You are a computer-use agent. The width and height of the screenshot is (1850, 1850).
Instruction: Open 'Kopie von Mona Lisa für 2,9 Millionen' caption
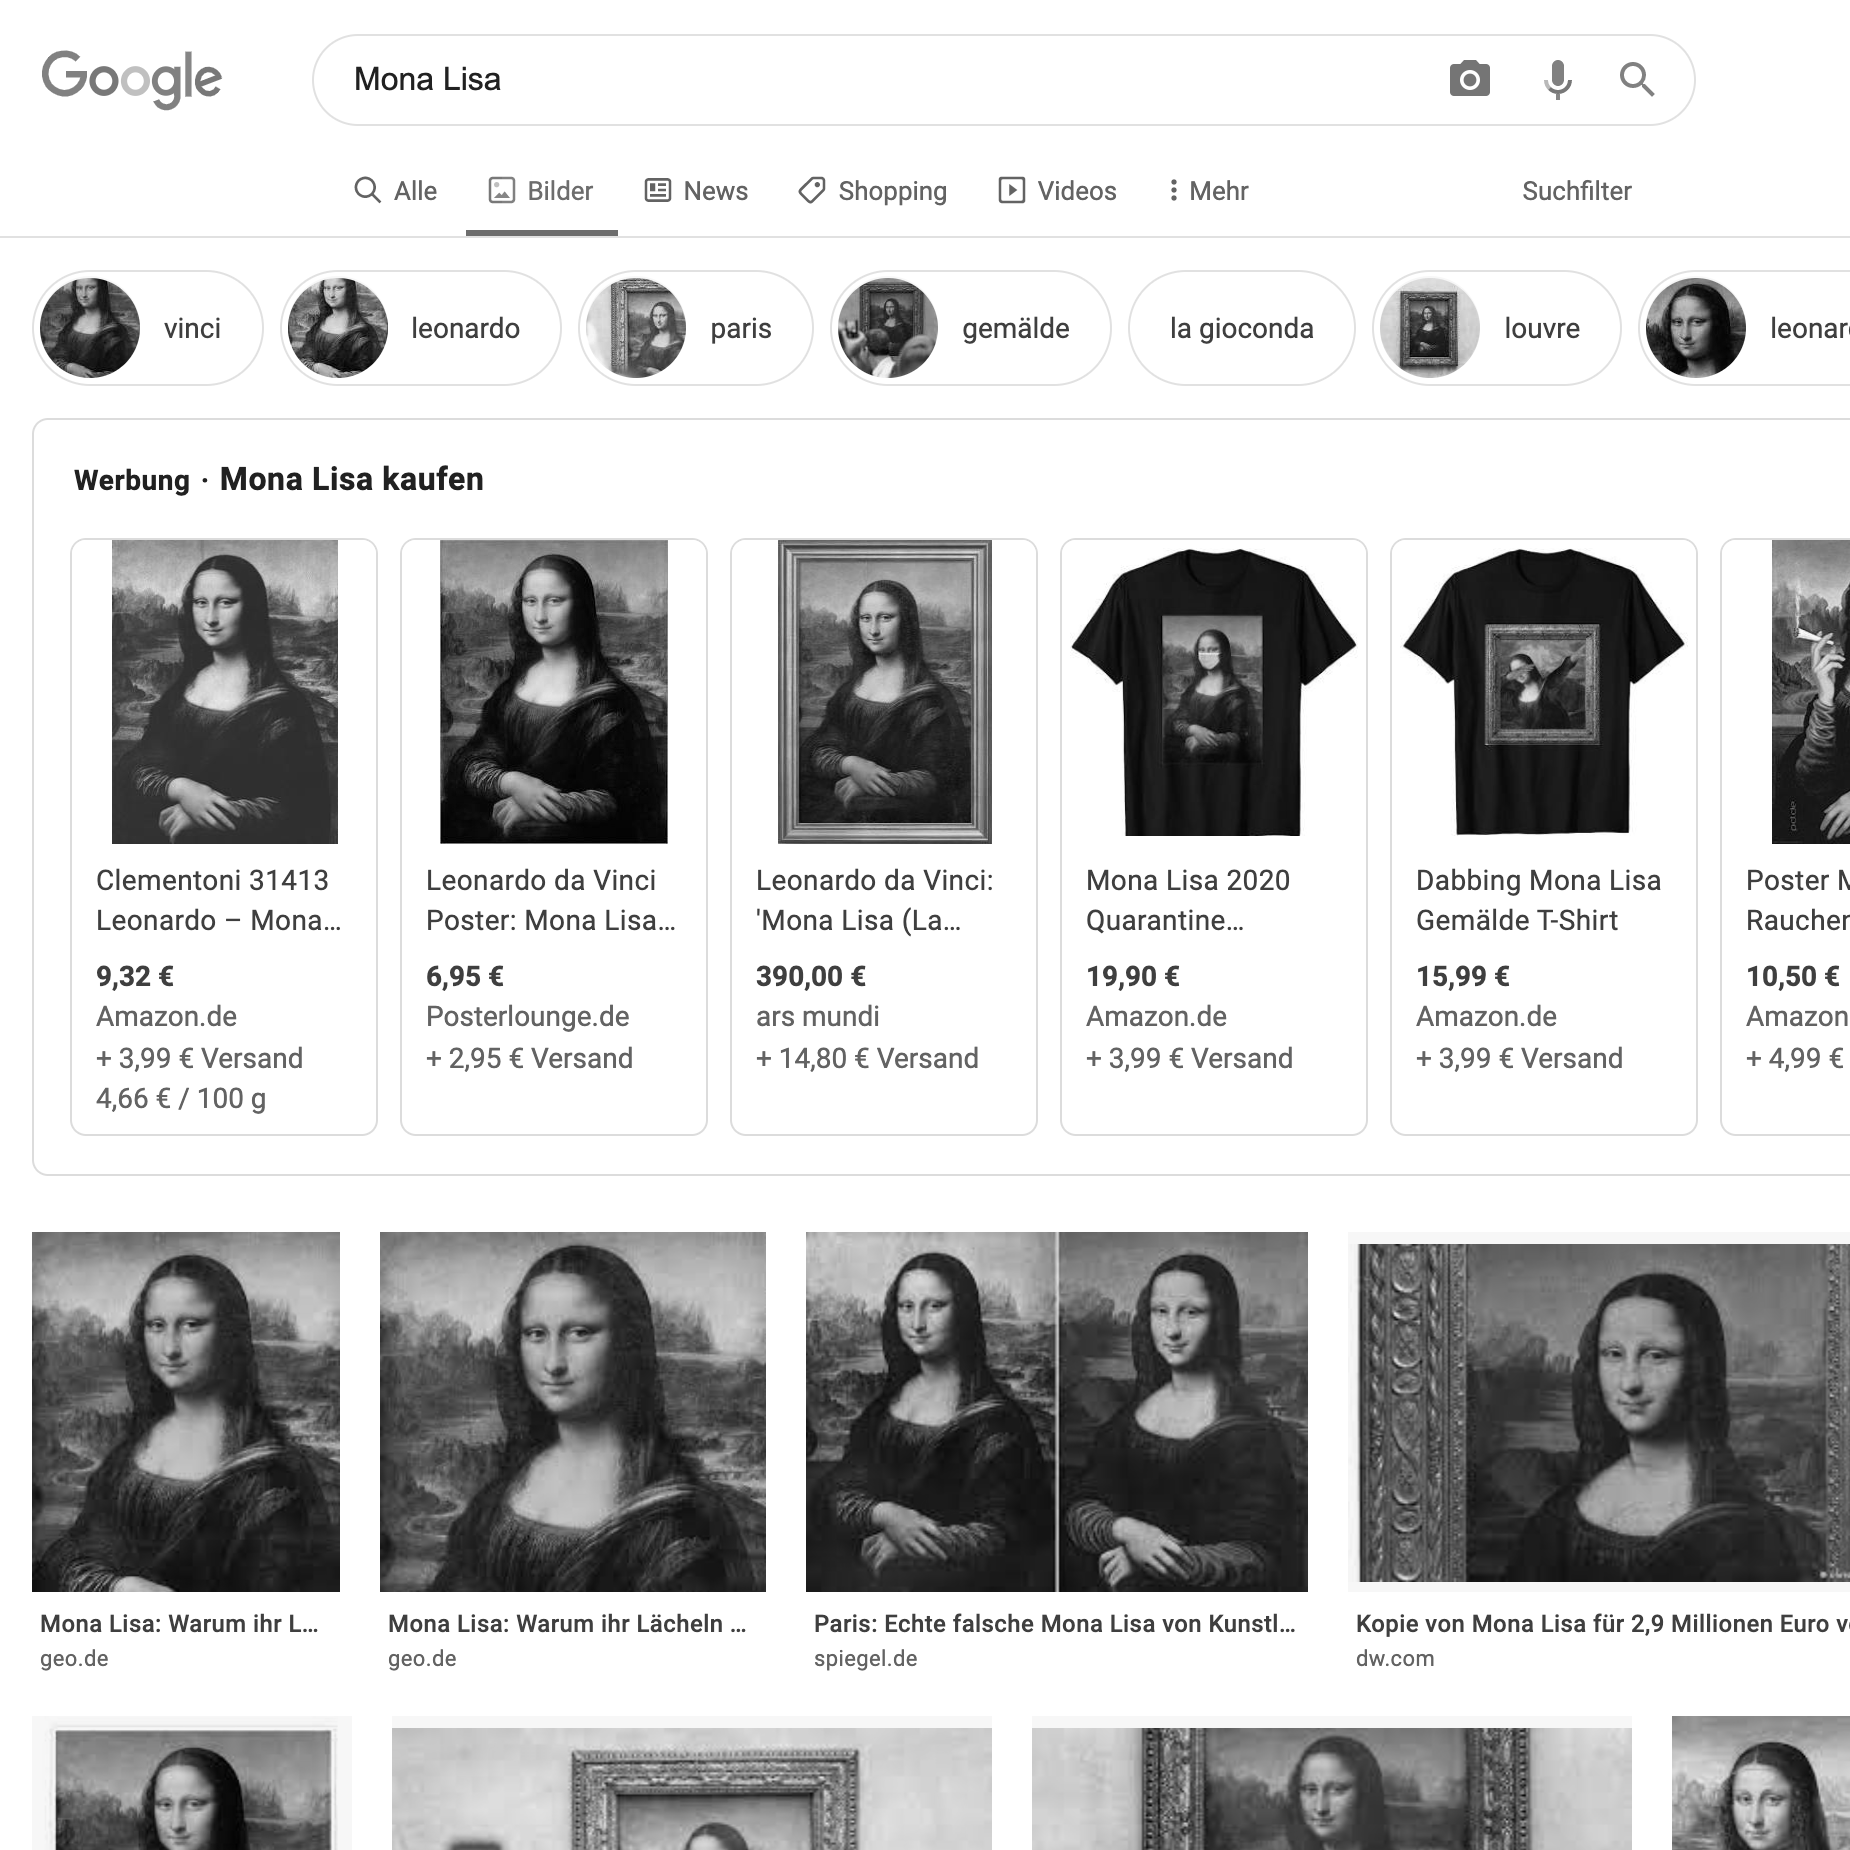(1602, 1624)
